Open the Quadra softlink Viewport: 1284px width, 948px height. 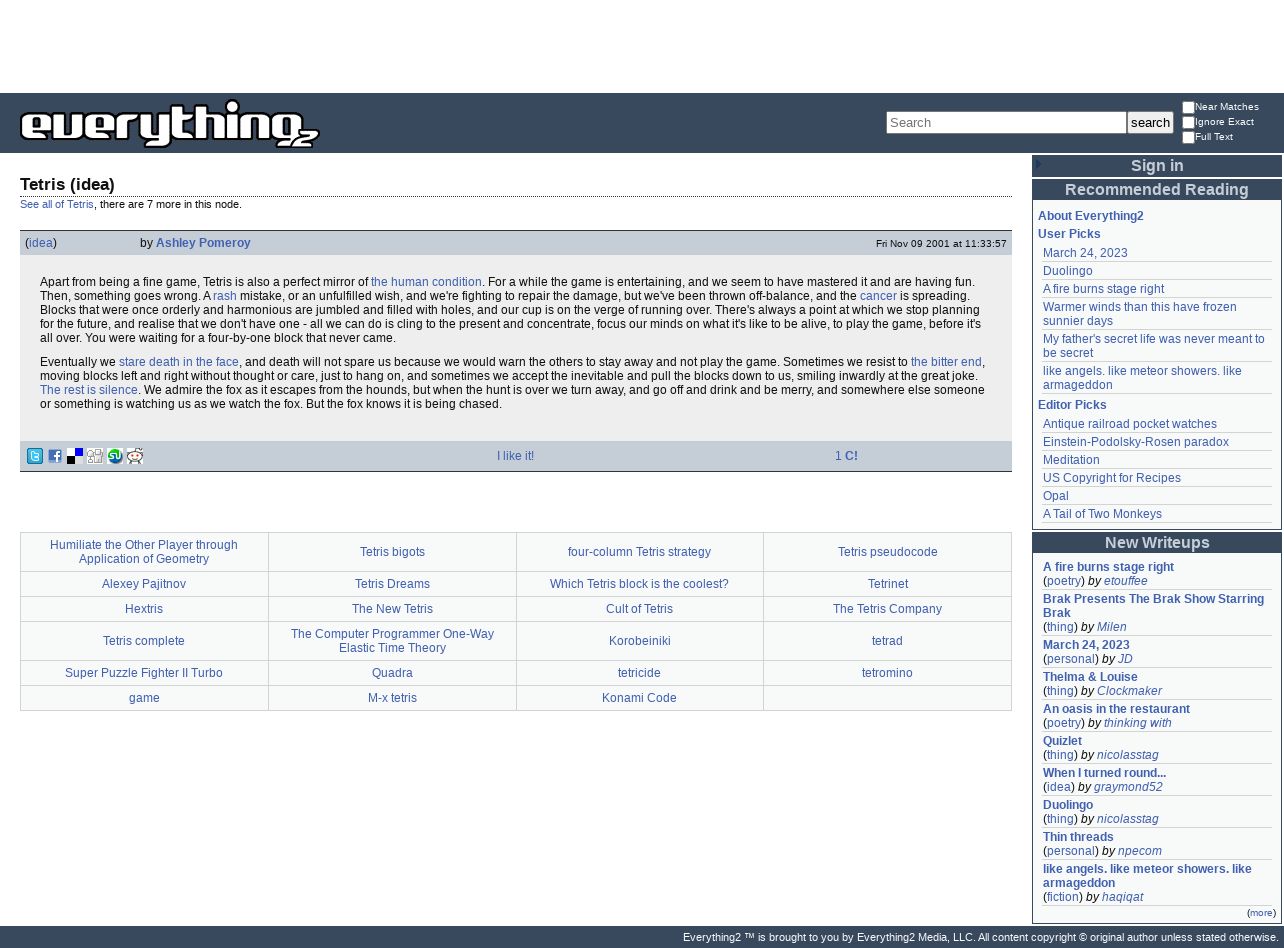[392, 673]
